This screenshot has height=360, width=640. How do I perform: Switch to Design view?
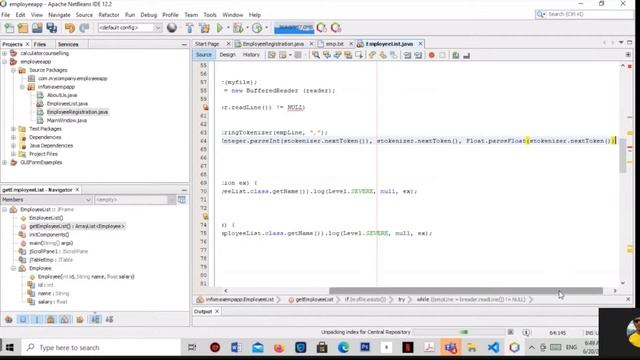(227, 55)
